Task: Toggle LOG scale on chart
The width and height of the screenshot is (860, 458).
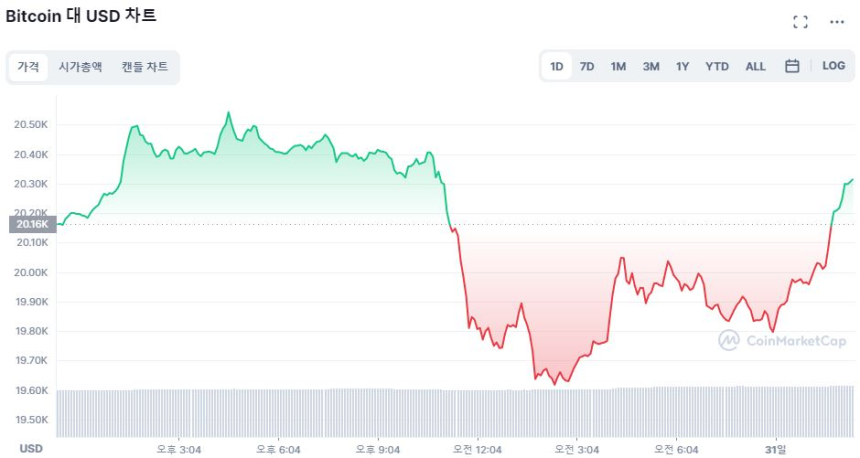Action: 833,66
